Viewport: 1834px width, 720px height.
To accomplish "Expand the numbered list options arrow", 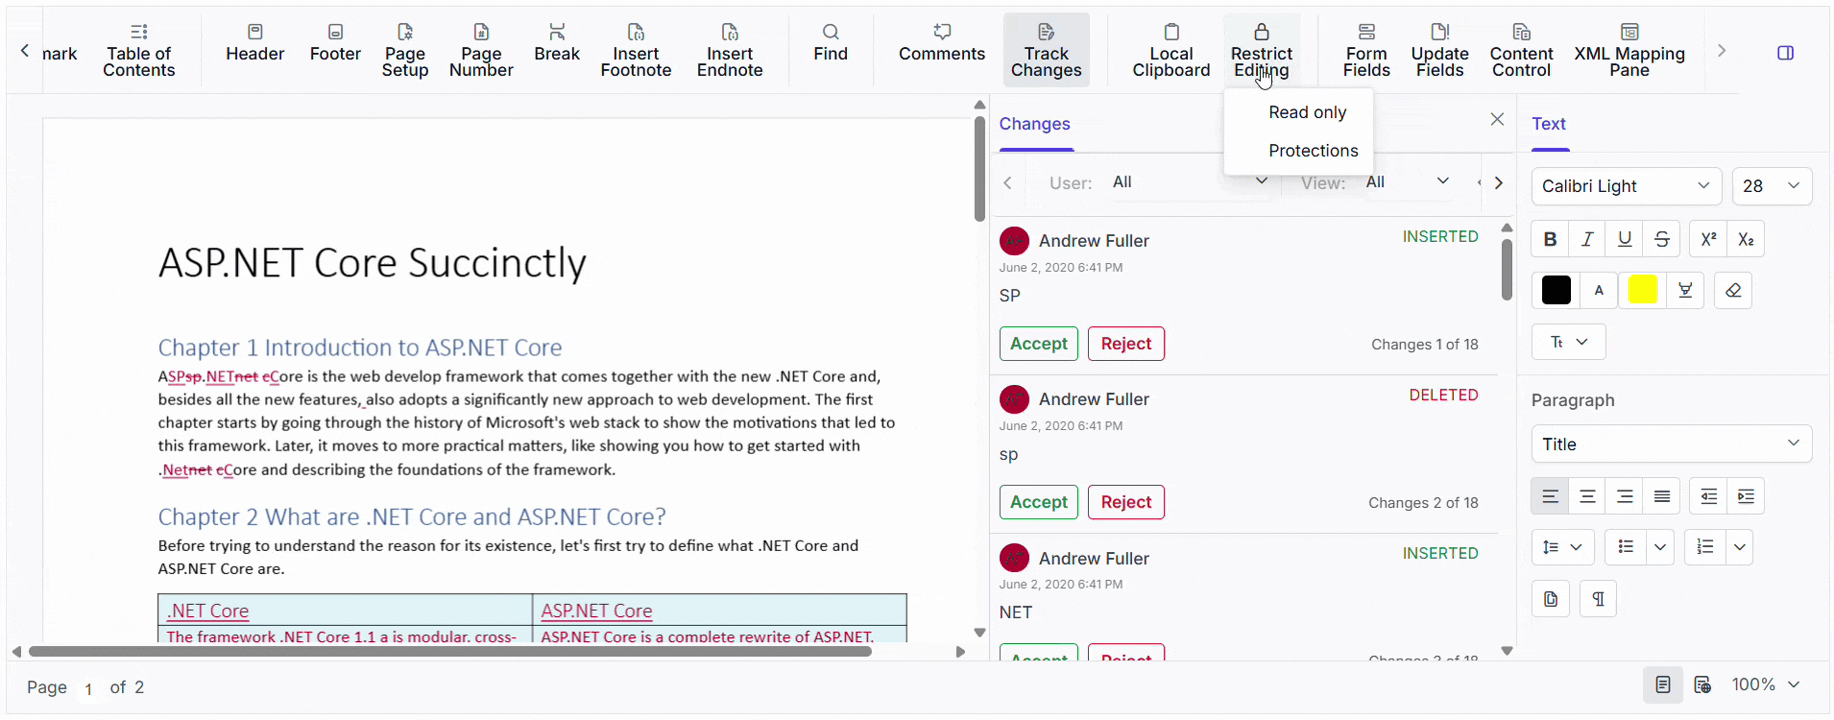I will tap(1739, 547).
